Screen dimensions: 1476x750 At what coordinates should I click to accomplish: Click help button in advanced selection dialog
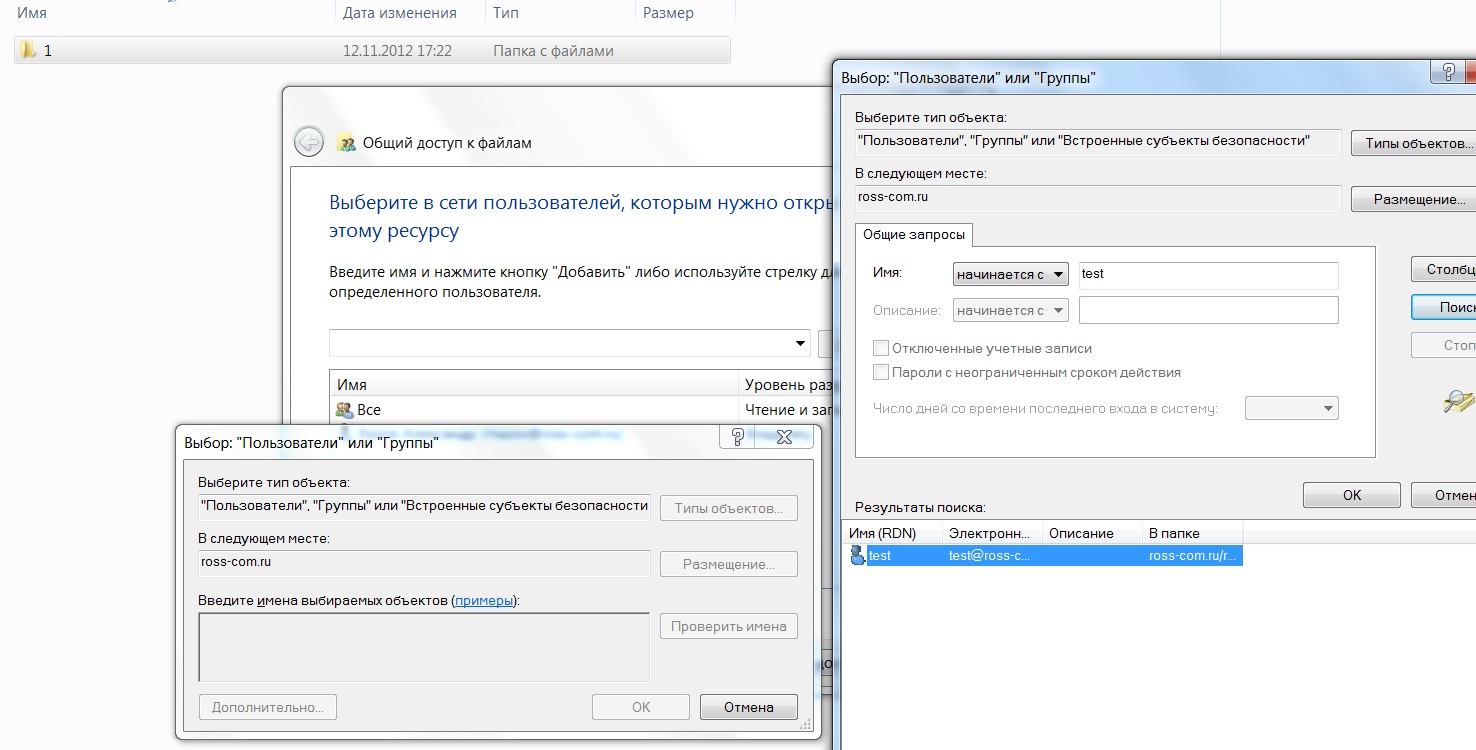(1446, 72)
